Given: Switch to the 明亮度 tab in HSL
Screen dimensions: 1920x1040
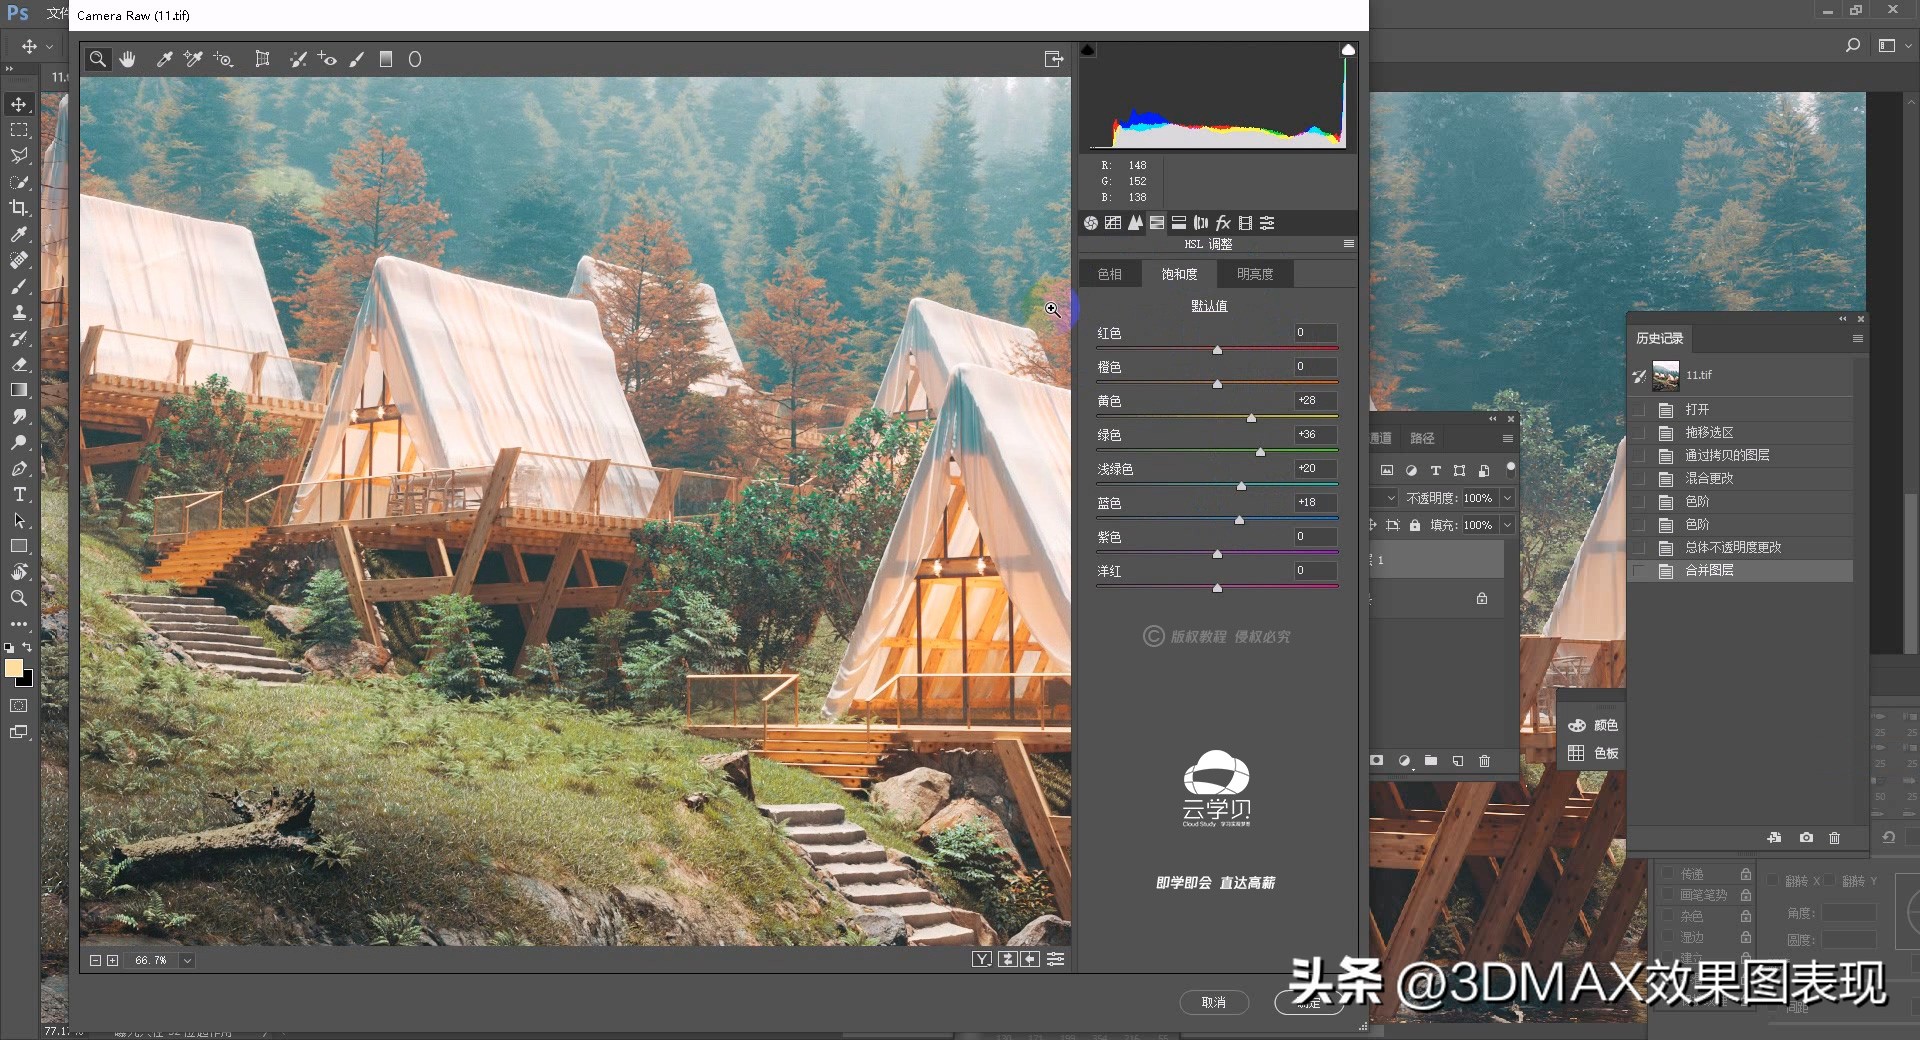Looking at the screenshot, I should pyautogui.click(x=1254, y=273).
